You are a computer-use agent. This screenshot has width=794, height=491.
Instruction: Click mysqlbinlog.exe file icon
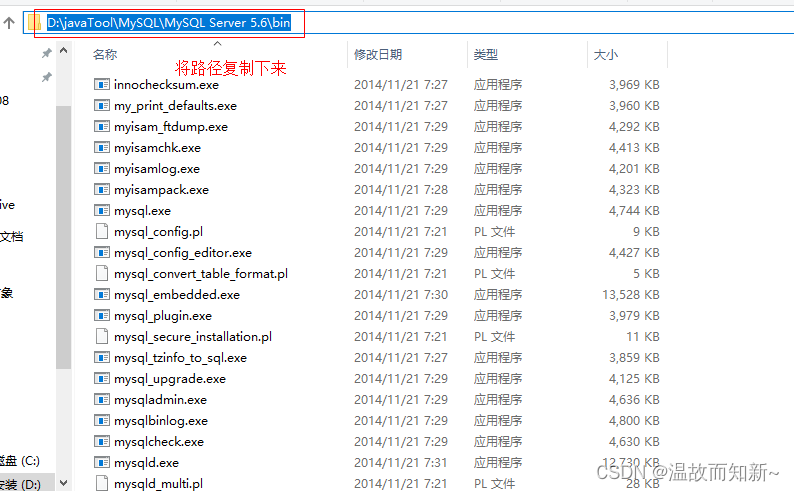point(102,421)
